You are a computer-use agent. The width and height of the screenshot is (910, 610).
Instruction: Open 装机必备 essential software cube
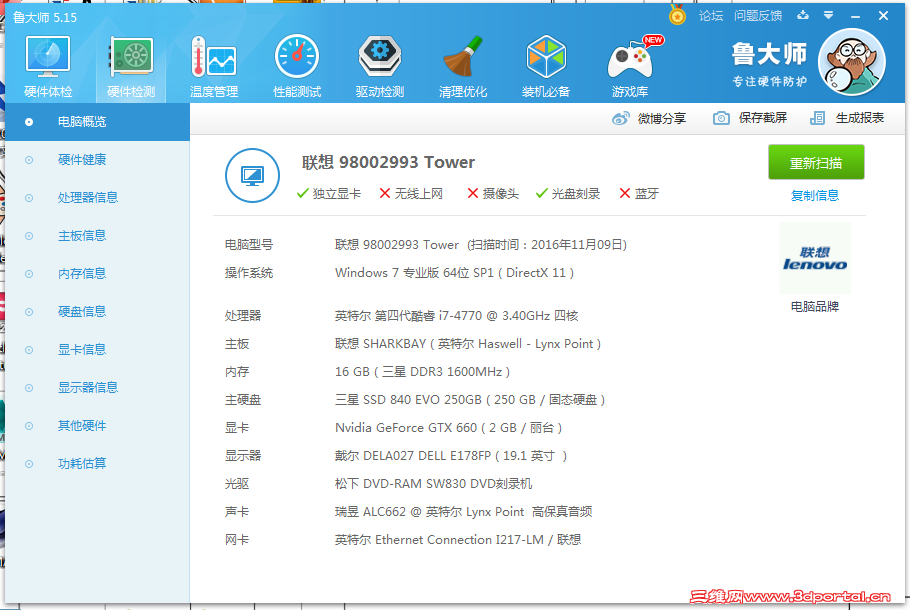(546, 66)
